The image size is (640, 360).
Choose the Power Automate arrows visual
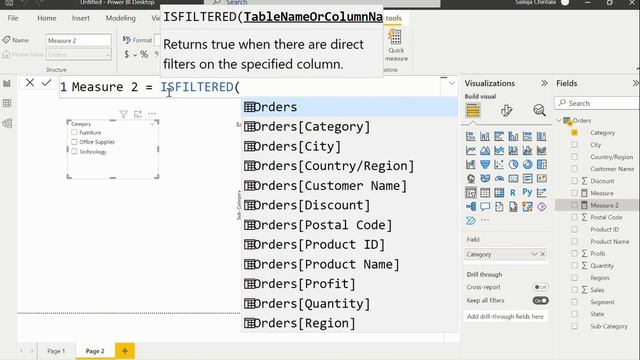[x=471, y=221]
